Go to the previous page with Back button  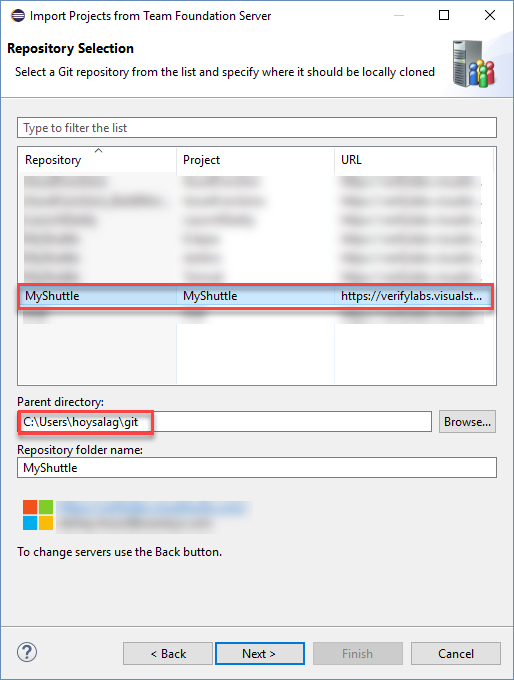168,653
